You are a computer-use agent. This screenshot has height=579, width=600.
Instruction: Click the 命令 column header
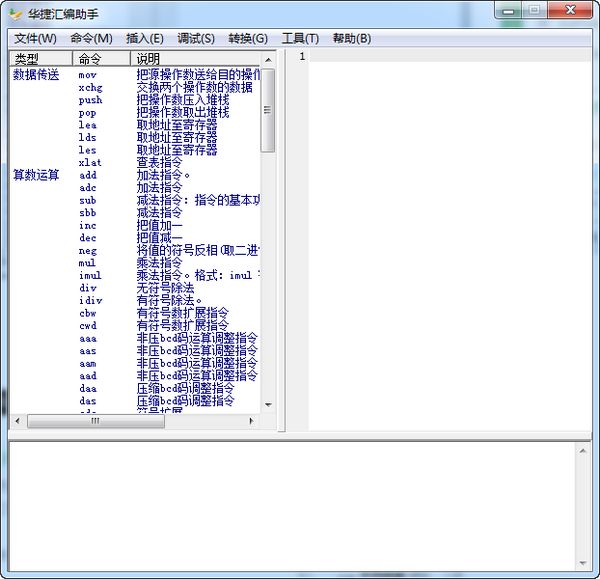pos(100,59)
